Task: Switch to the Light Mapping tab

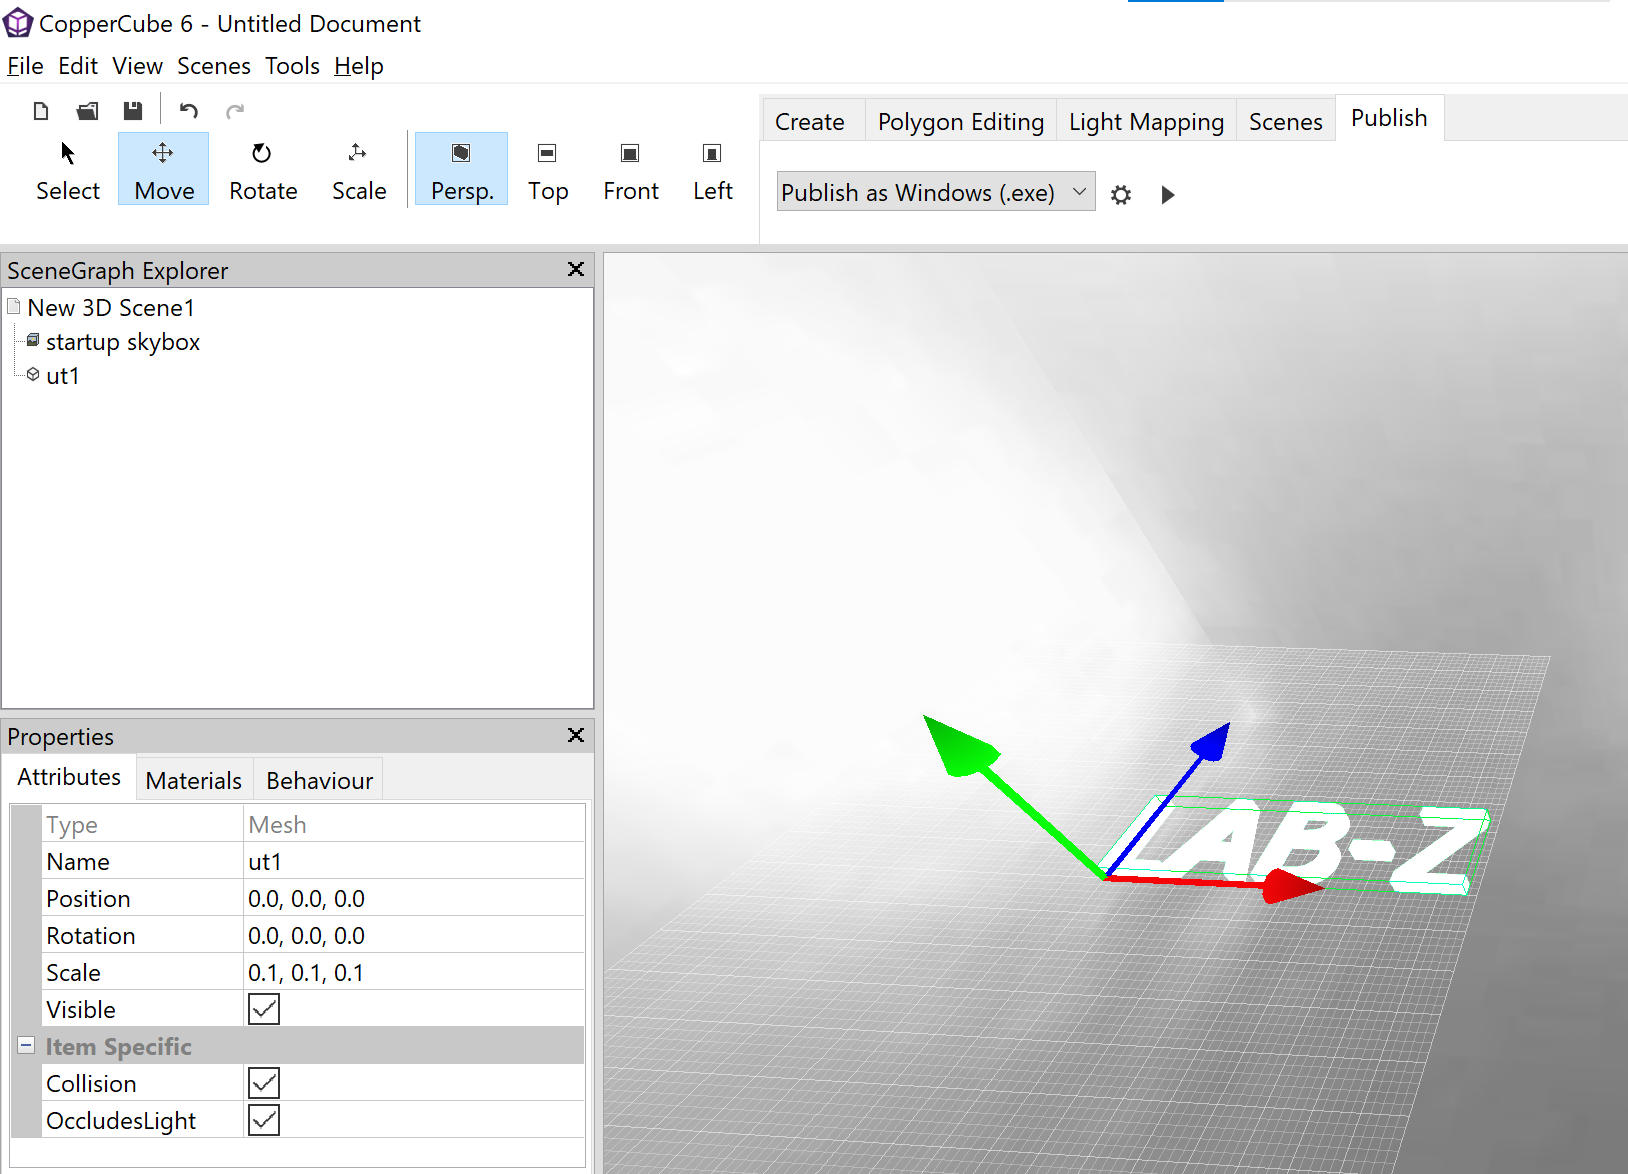Action: 1146,122
